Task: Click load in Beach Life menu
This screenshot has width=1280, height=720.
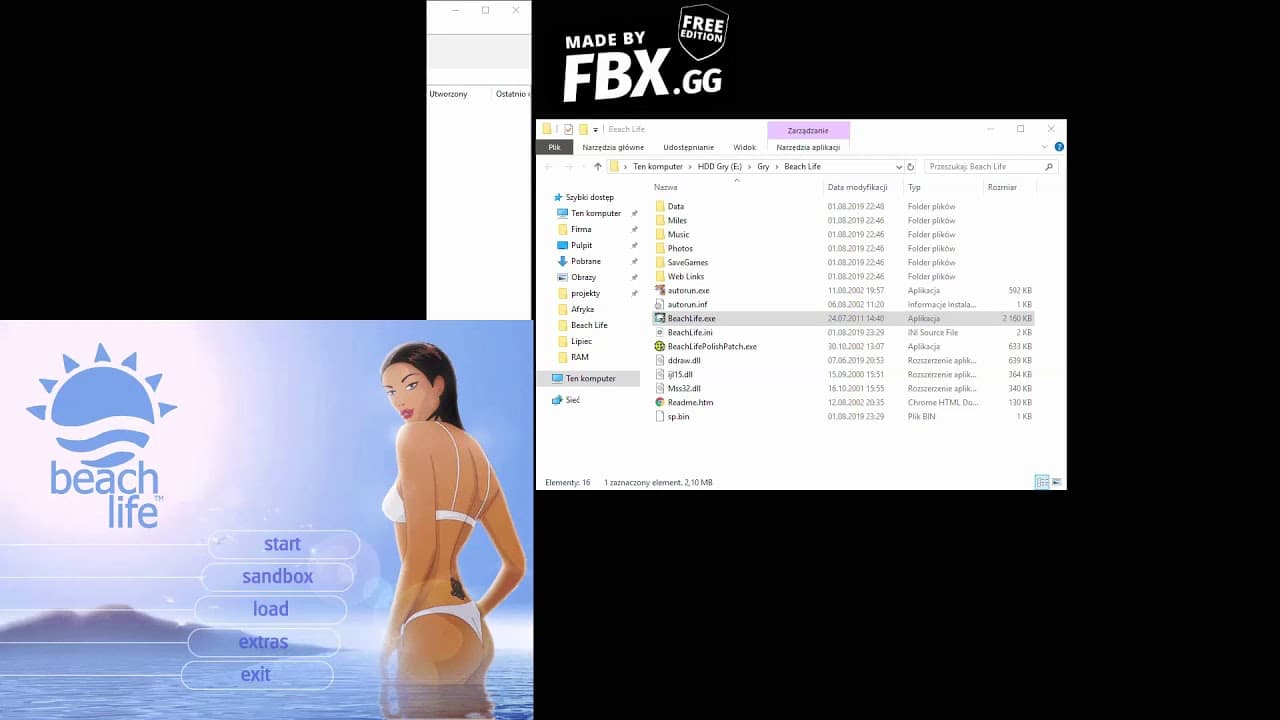Action: 270,609
